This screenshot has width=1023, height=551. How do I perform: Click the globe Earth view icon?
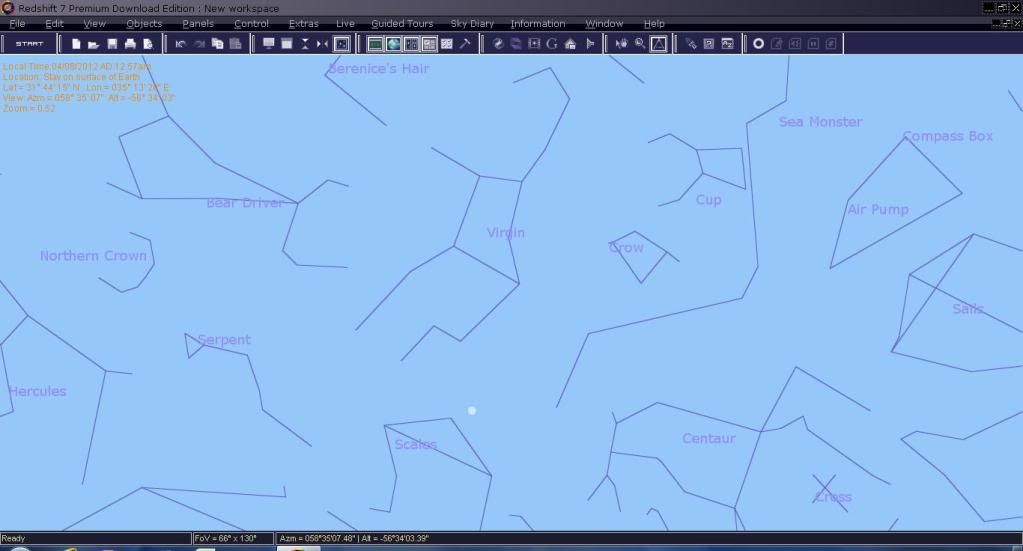393,44
